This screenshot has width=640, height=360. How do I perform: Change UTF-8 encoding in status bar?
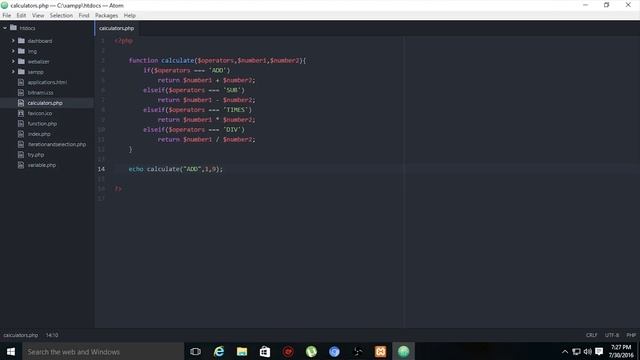[612, 335]
